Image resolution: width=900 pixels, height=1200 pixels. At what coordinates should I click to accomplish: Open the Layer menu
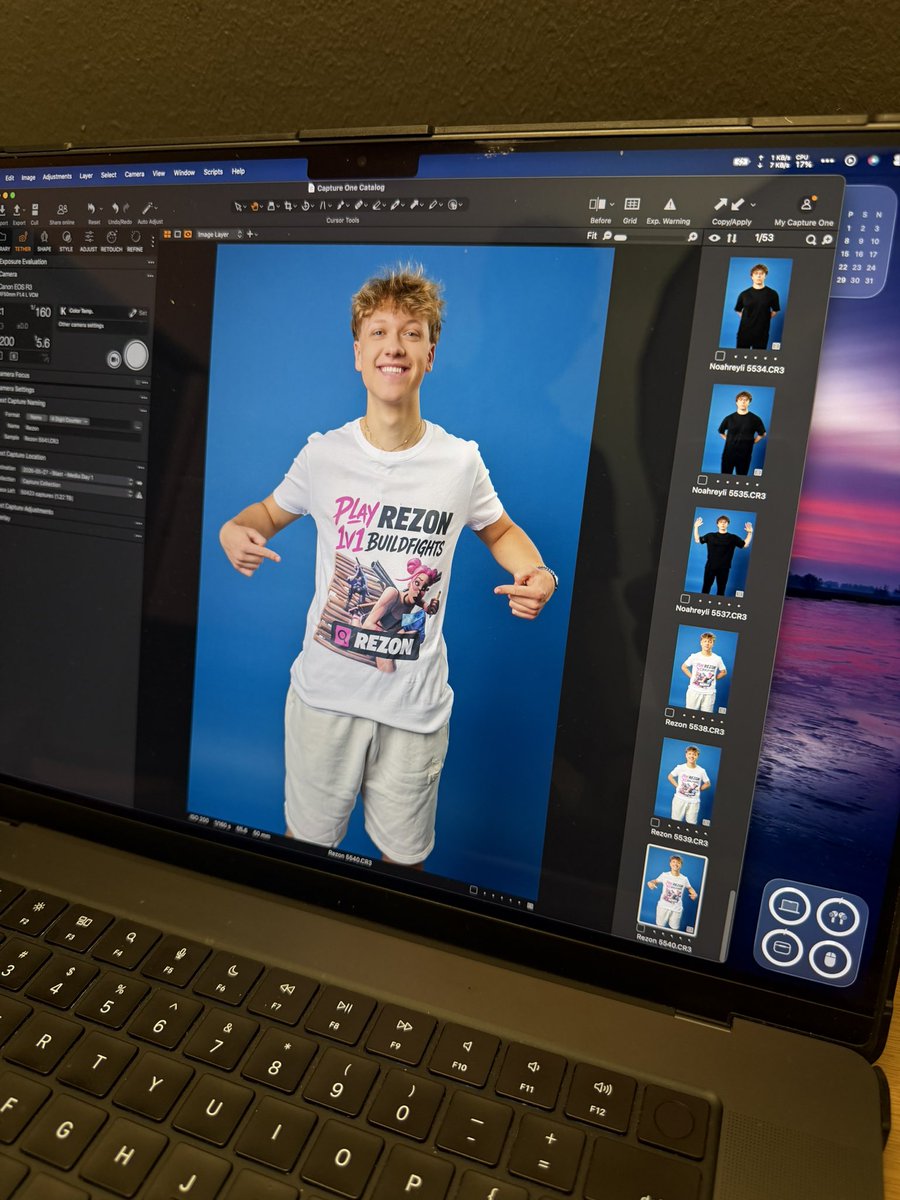coord(86,176)
